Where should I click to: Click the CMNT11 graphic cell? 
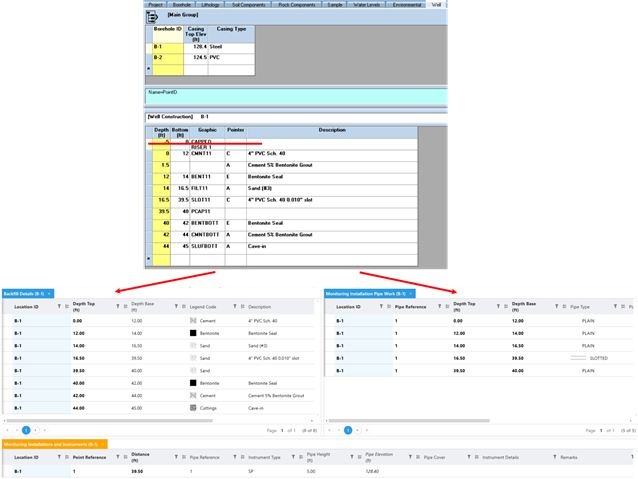coord(207,154)
